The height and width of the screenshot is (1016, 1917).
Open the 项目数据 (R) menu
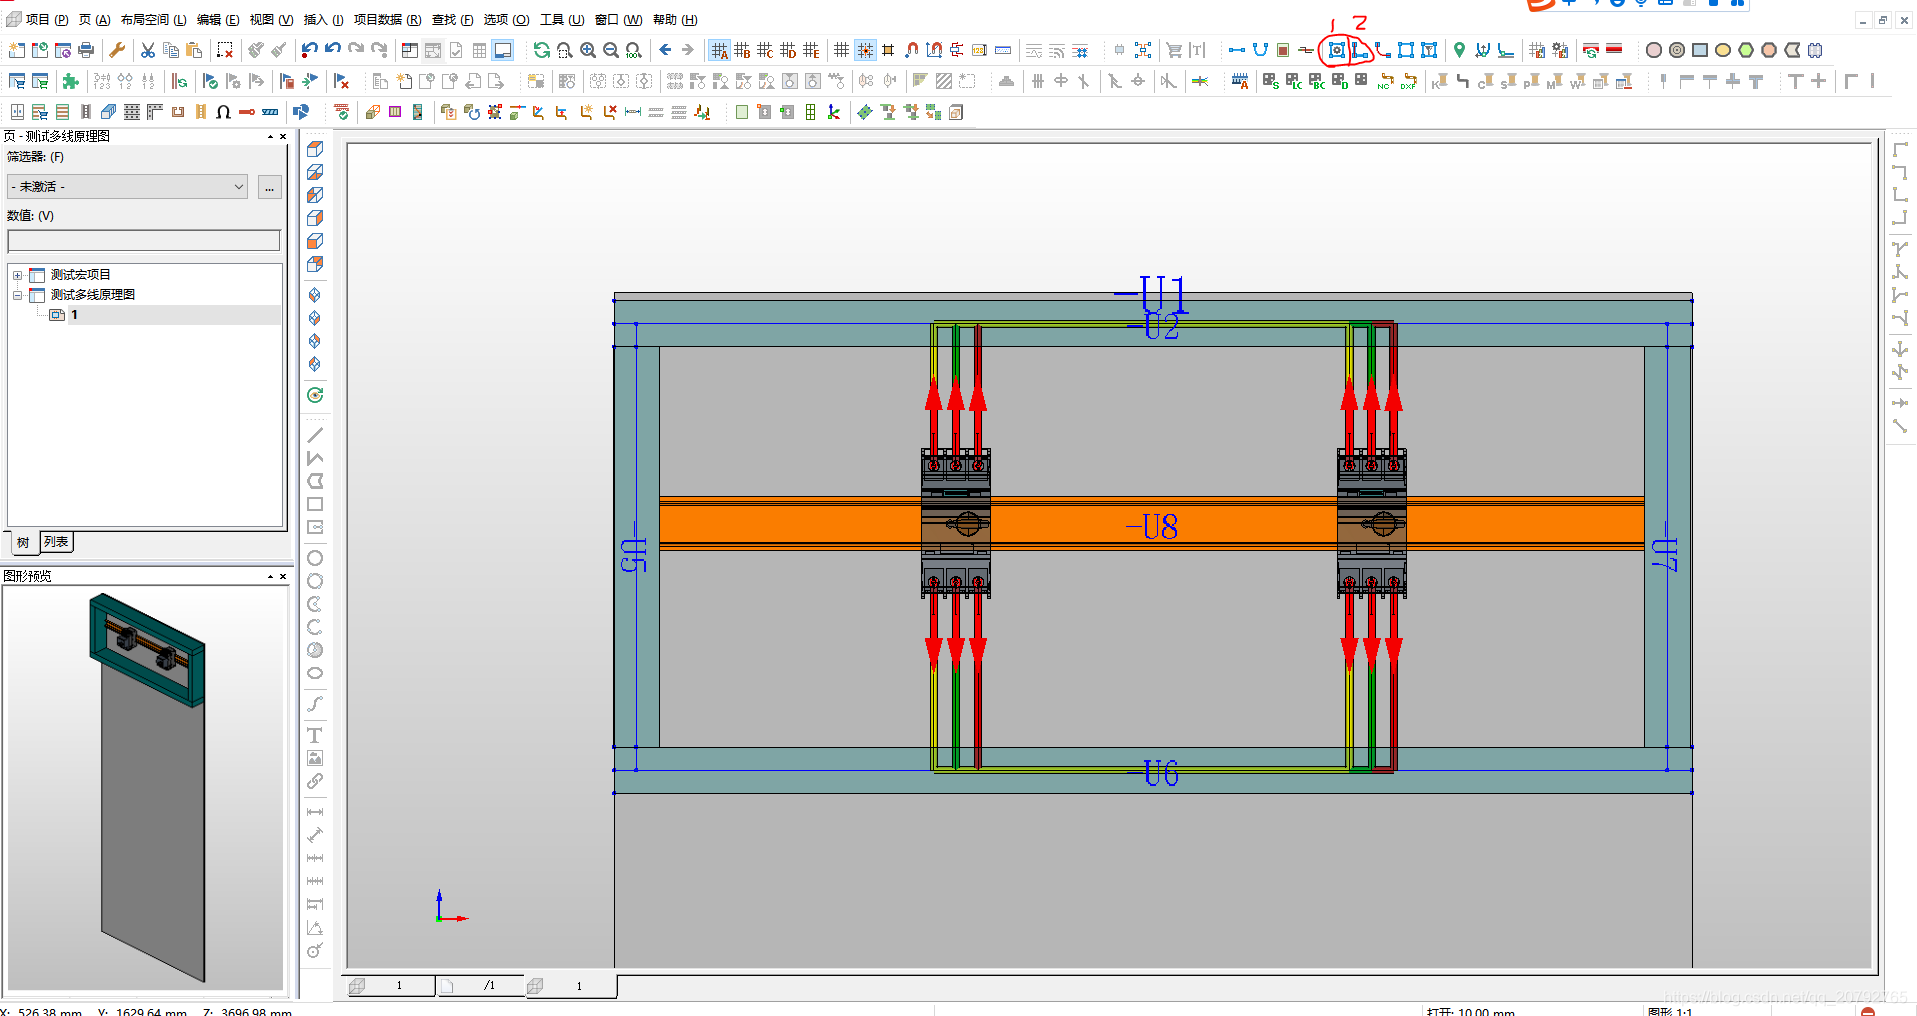pos(387,20)
